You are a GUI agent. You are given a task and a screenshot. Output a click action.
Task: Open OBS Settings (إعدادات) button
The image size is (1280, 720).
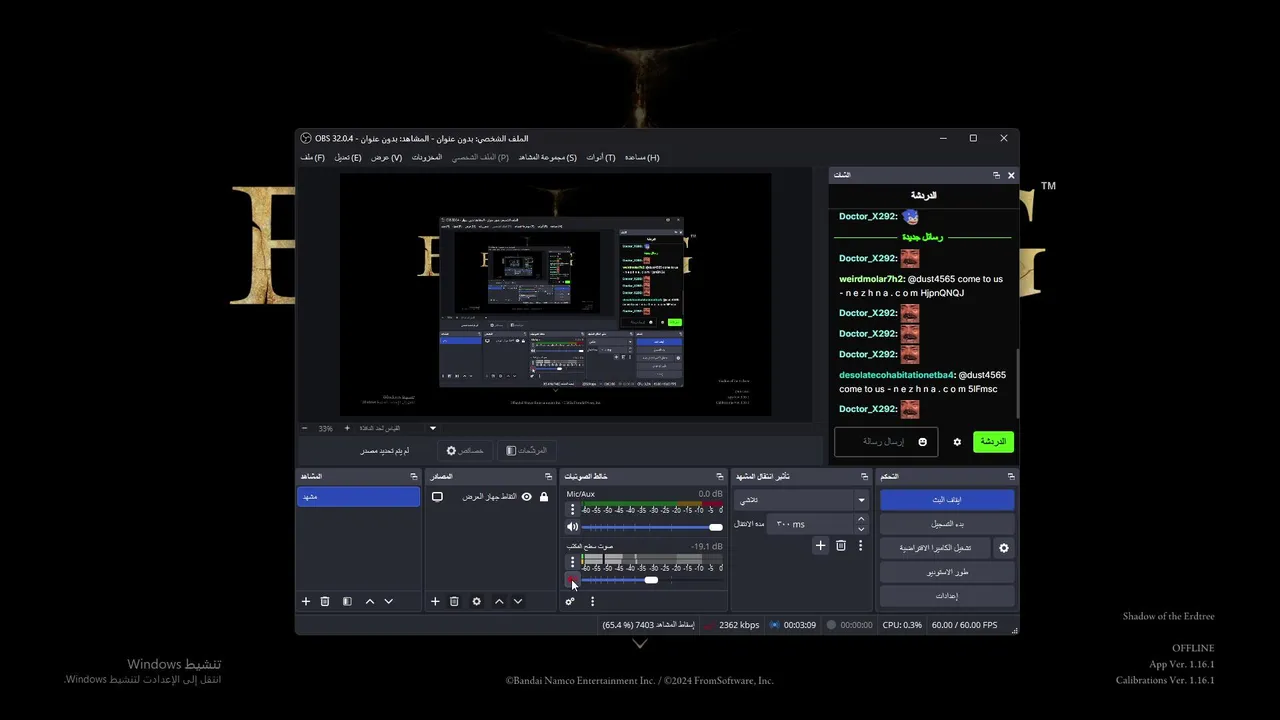coord(947,596)
